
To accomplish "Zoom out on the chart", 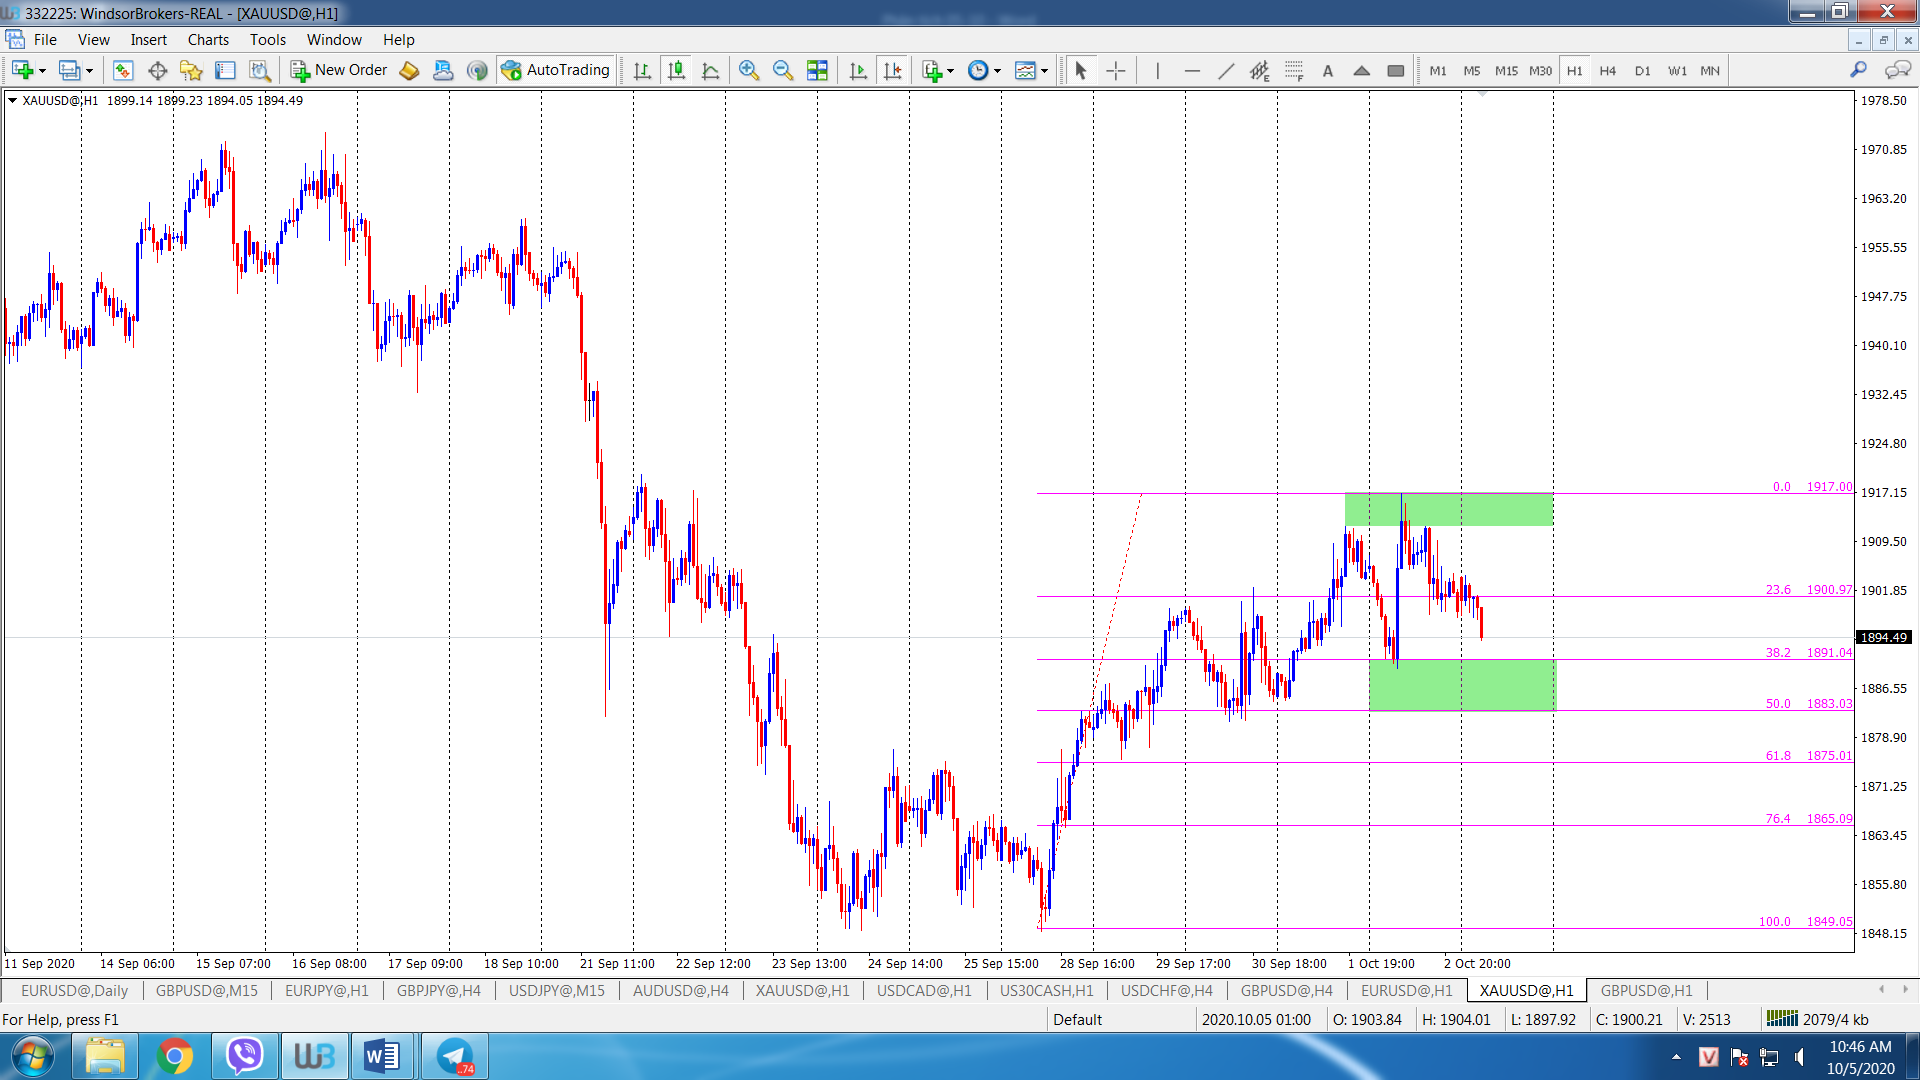I will (x=783, y=70).
